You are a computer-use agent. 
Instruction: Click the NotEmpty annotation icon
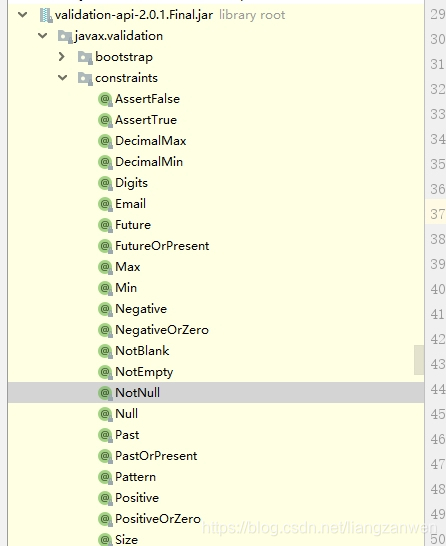point(105,372)
